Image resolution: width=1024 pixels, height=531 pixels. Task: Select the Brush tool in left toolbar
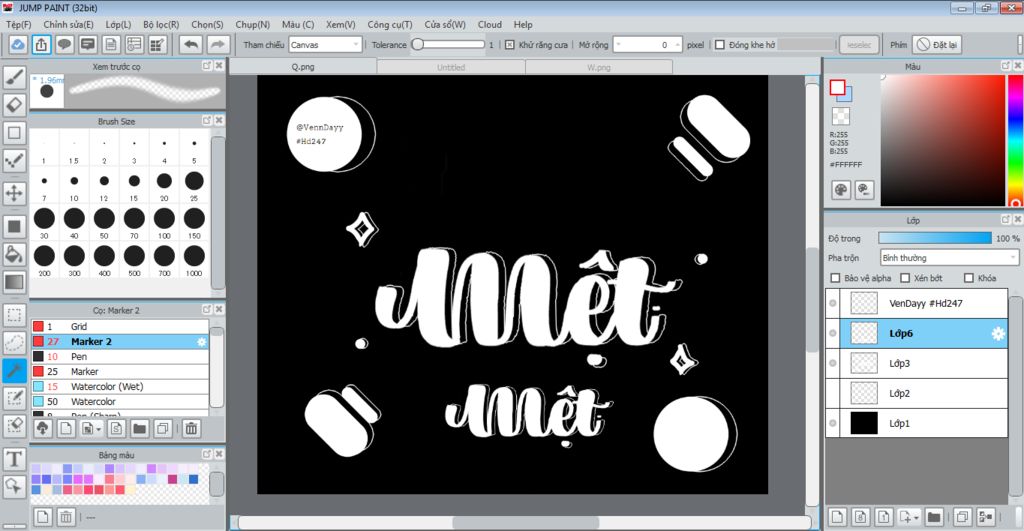coord(14,77)
